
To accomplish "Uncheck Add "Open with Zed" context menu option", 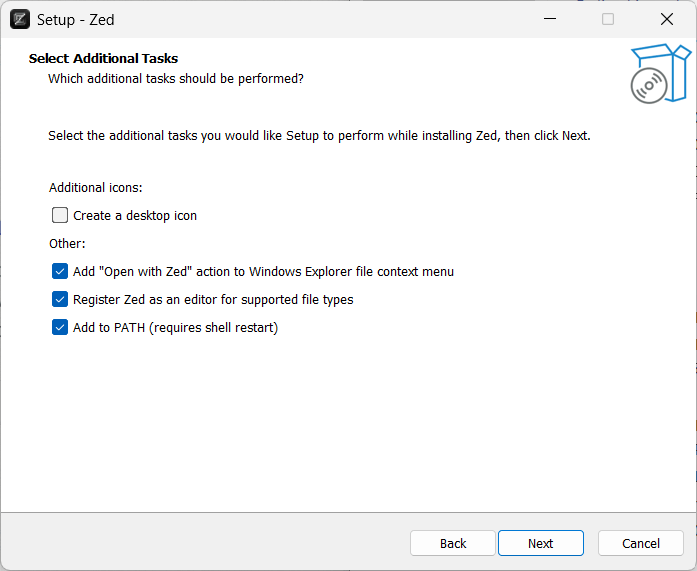I will 60,271.
